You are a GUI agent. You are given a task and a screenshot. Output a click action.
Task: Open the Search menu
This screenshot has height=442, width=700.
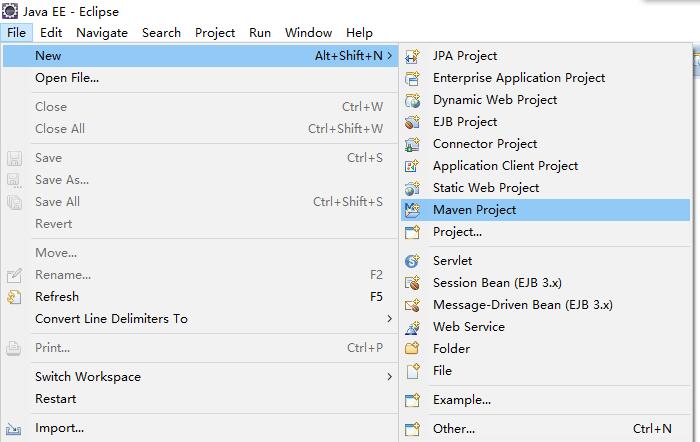[x=161, y=33]
